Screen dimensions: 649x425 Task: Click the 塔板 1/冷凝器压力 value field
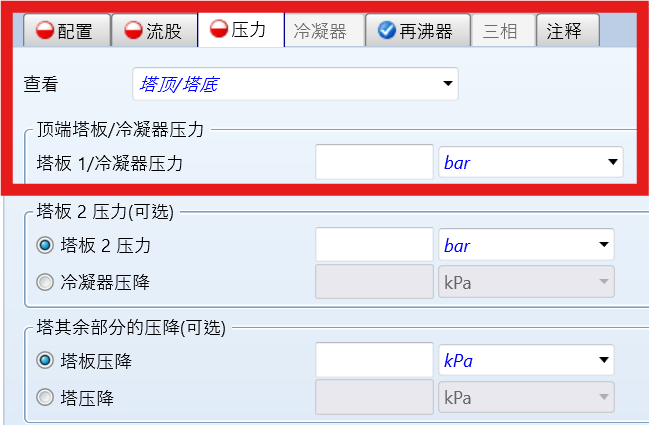tap(373, 162)
